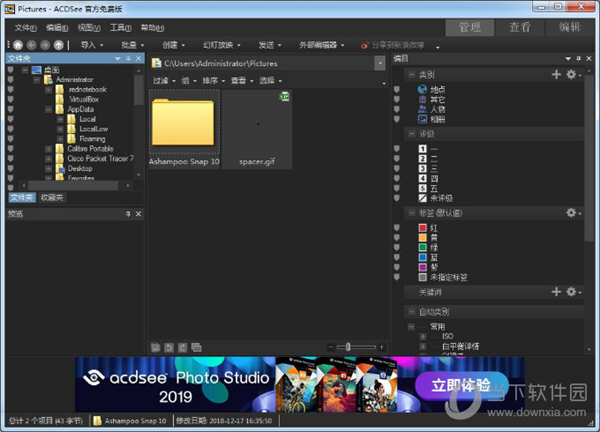Toggle the shield marker next to rating 3 (三)

pos(397,168)
